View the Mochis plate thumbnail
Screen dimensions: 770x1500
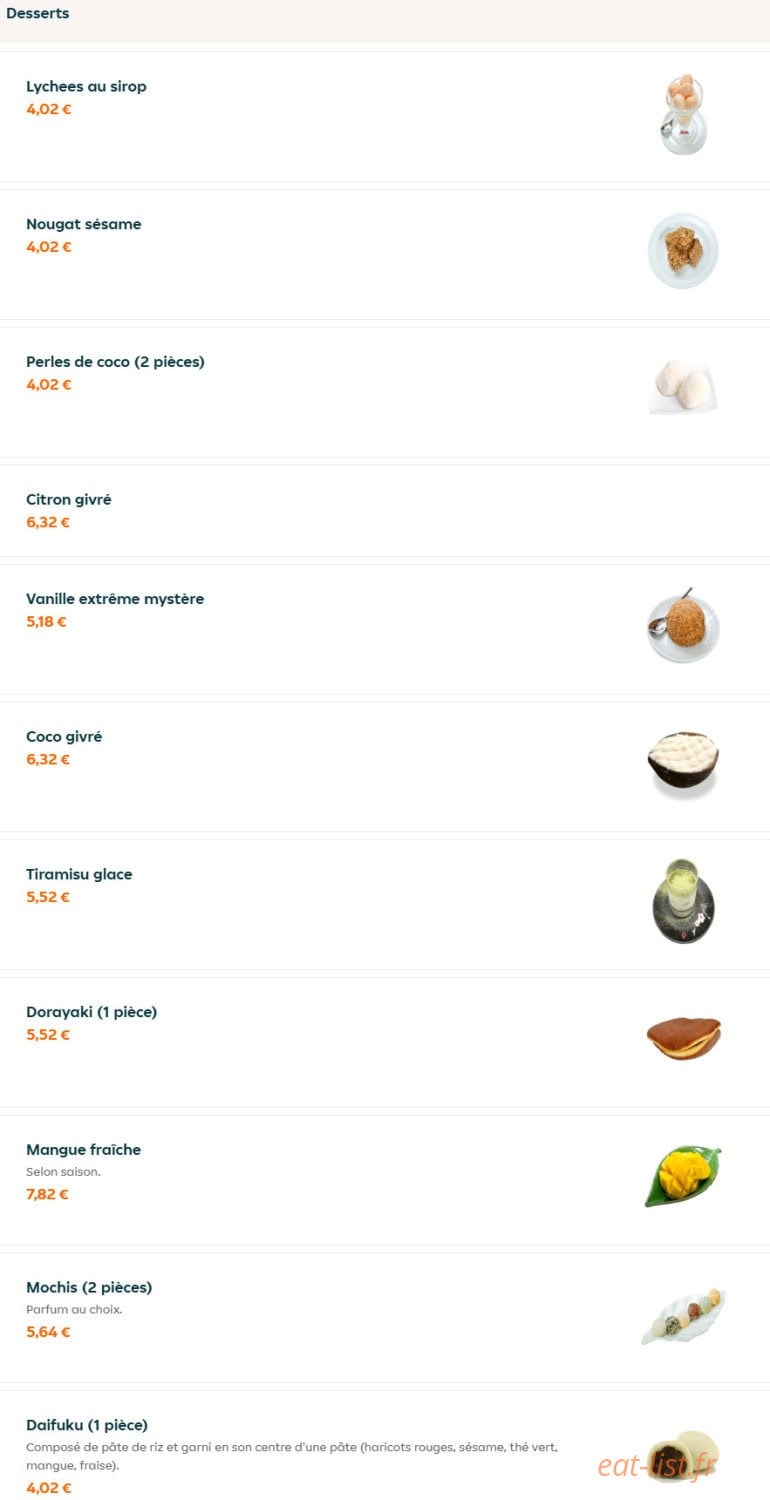click(683, 1316)
